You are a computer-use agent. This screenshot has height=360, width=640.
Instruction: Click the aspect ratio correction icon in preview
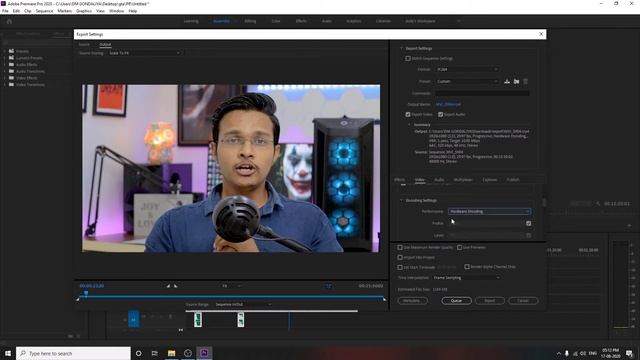click(328, 286)
